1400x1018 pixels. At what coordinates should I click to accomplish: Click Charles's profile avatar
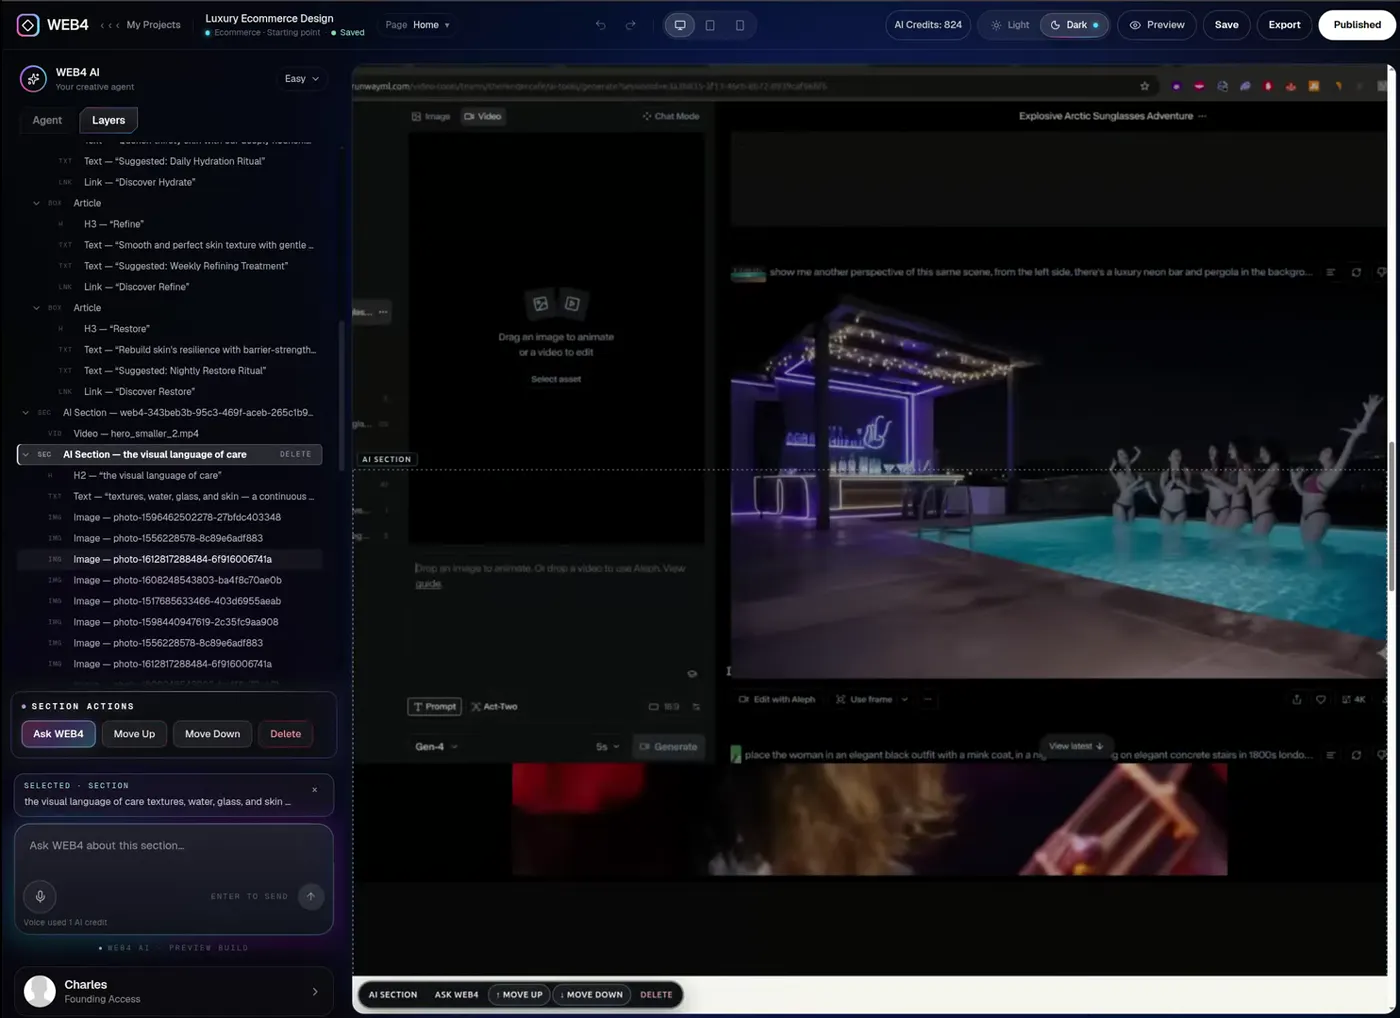[40, 991]
